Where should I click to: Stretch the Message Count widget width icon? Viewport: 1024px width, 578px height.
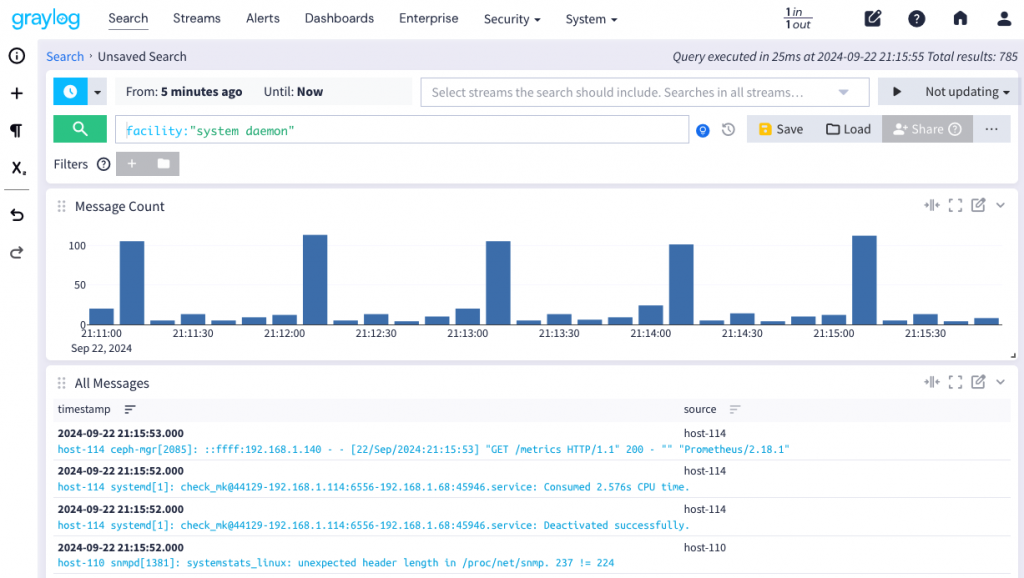point(932,205)
